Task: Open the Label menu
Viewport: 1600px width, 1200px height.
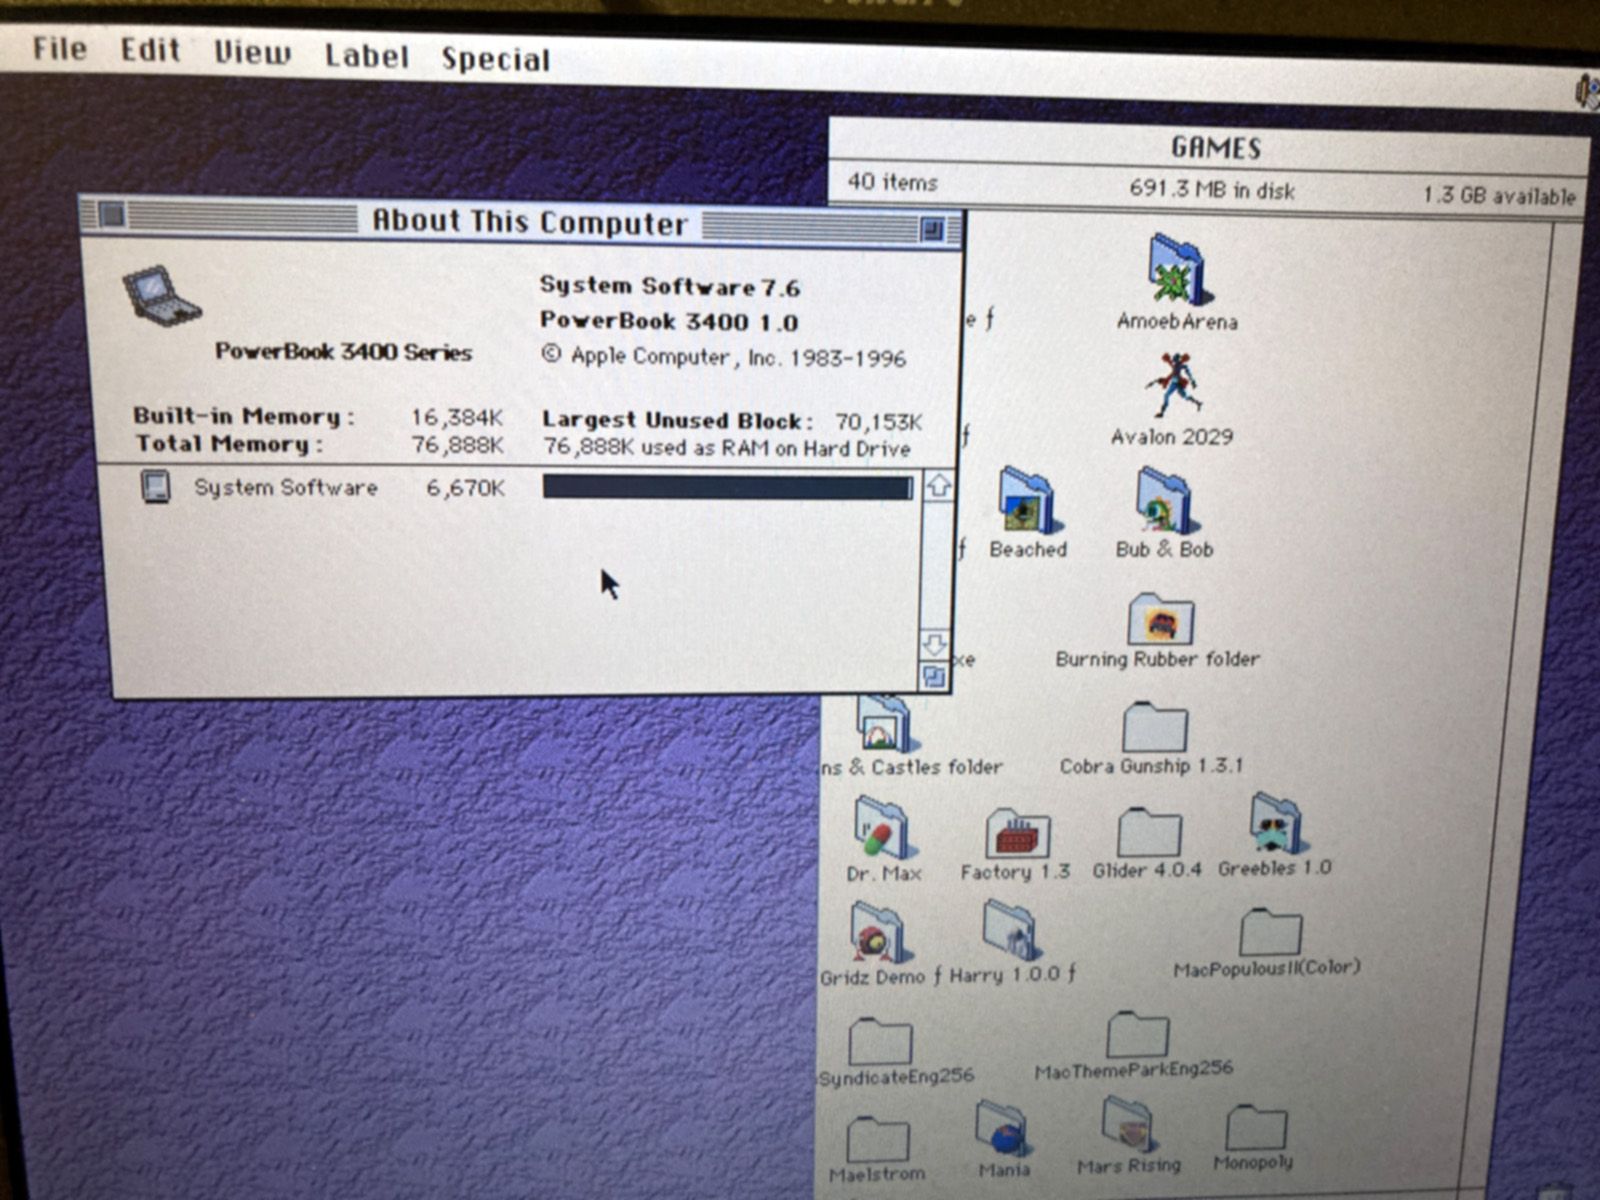Action: (x=367, y=55)
